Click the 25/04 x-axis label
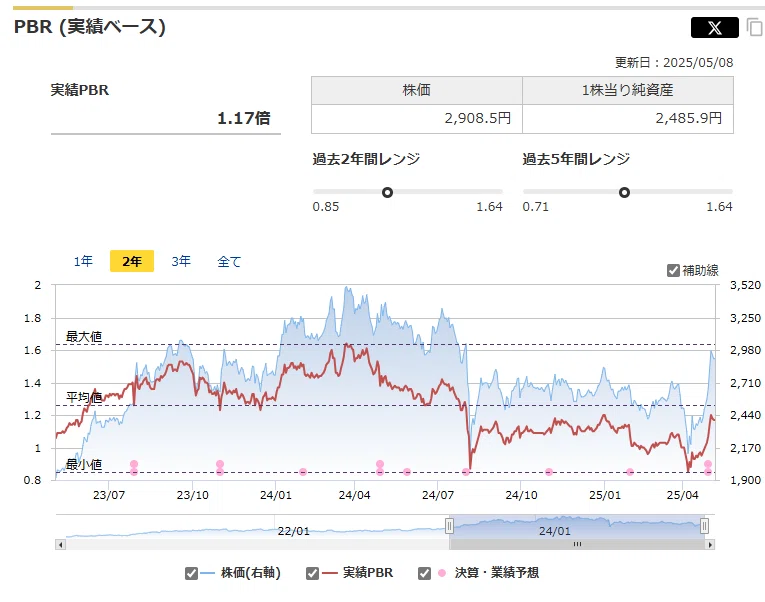The height and width of the screenshot is (602, 765). [x=683, y=495]
